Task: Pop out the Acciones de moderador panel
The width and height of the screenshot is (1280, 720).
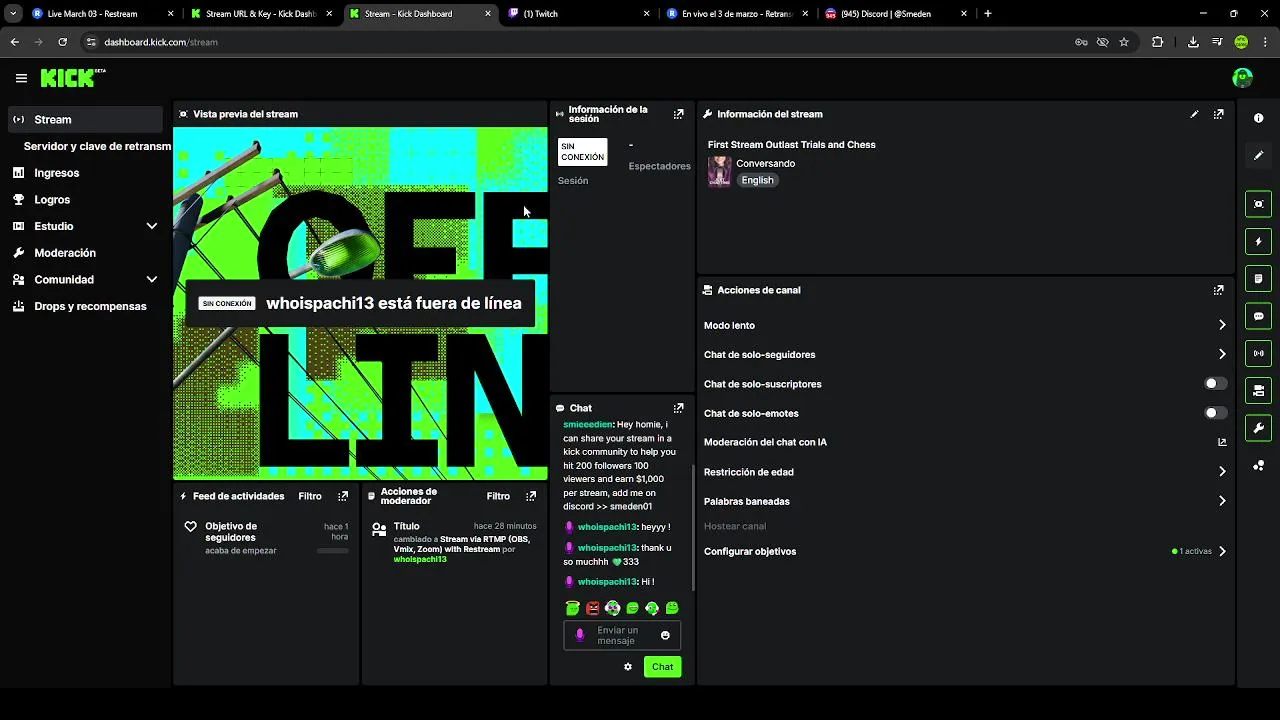Action: tap(531, 496)
